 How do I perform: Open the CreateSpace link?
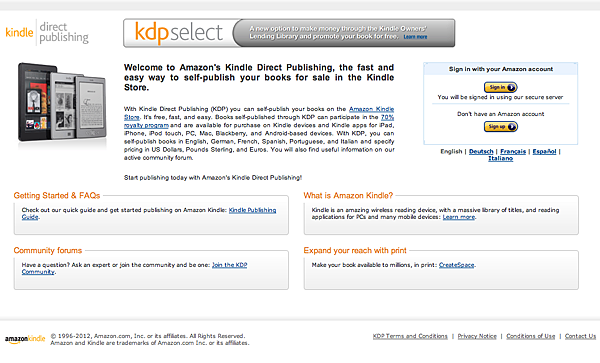tap(457, 265)
